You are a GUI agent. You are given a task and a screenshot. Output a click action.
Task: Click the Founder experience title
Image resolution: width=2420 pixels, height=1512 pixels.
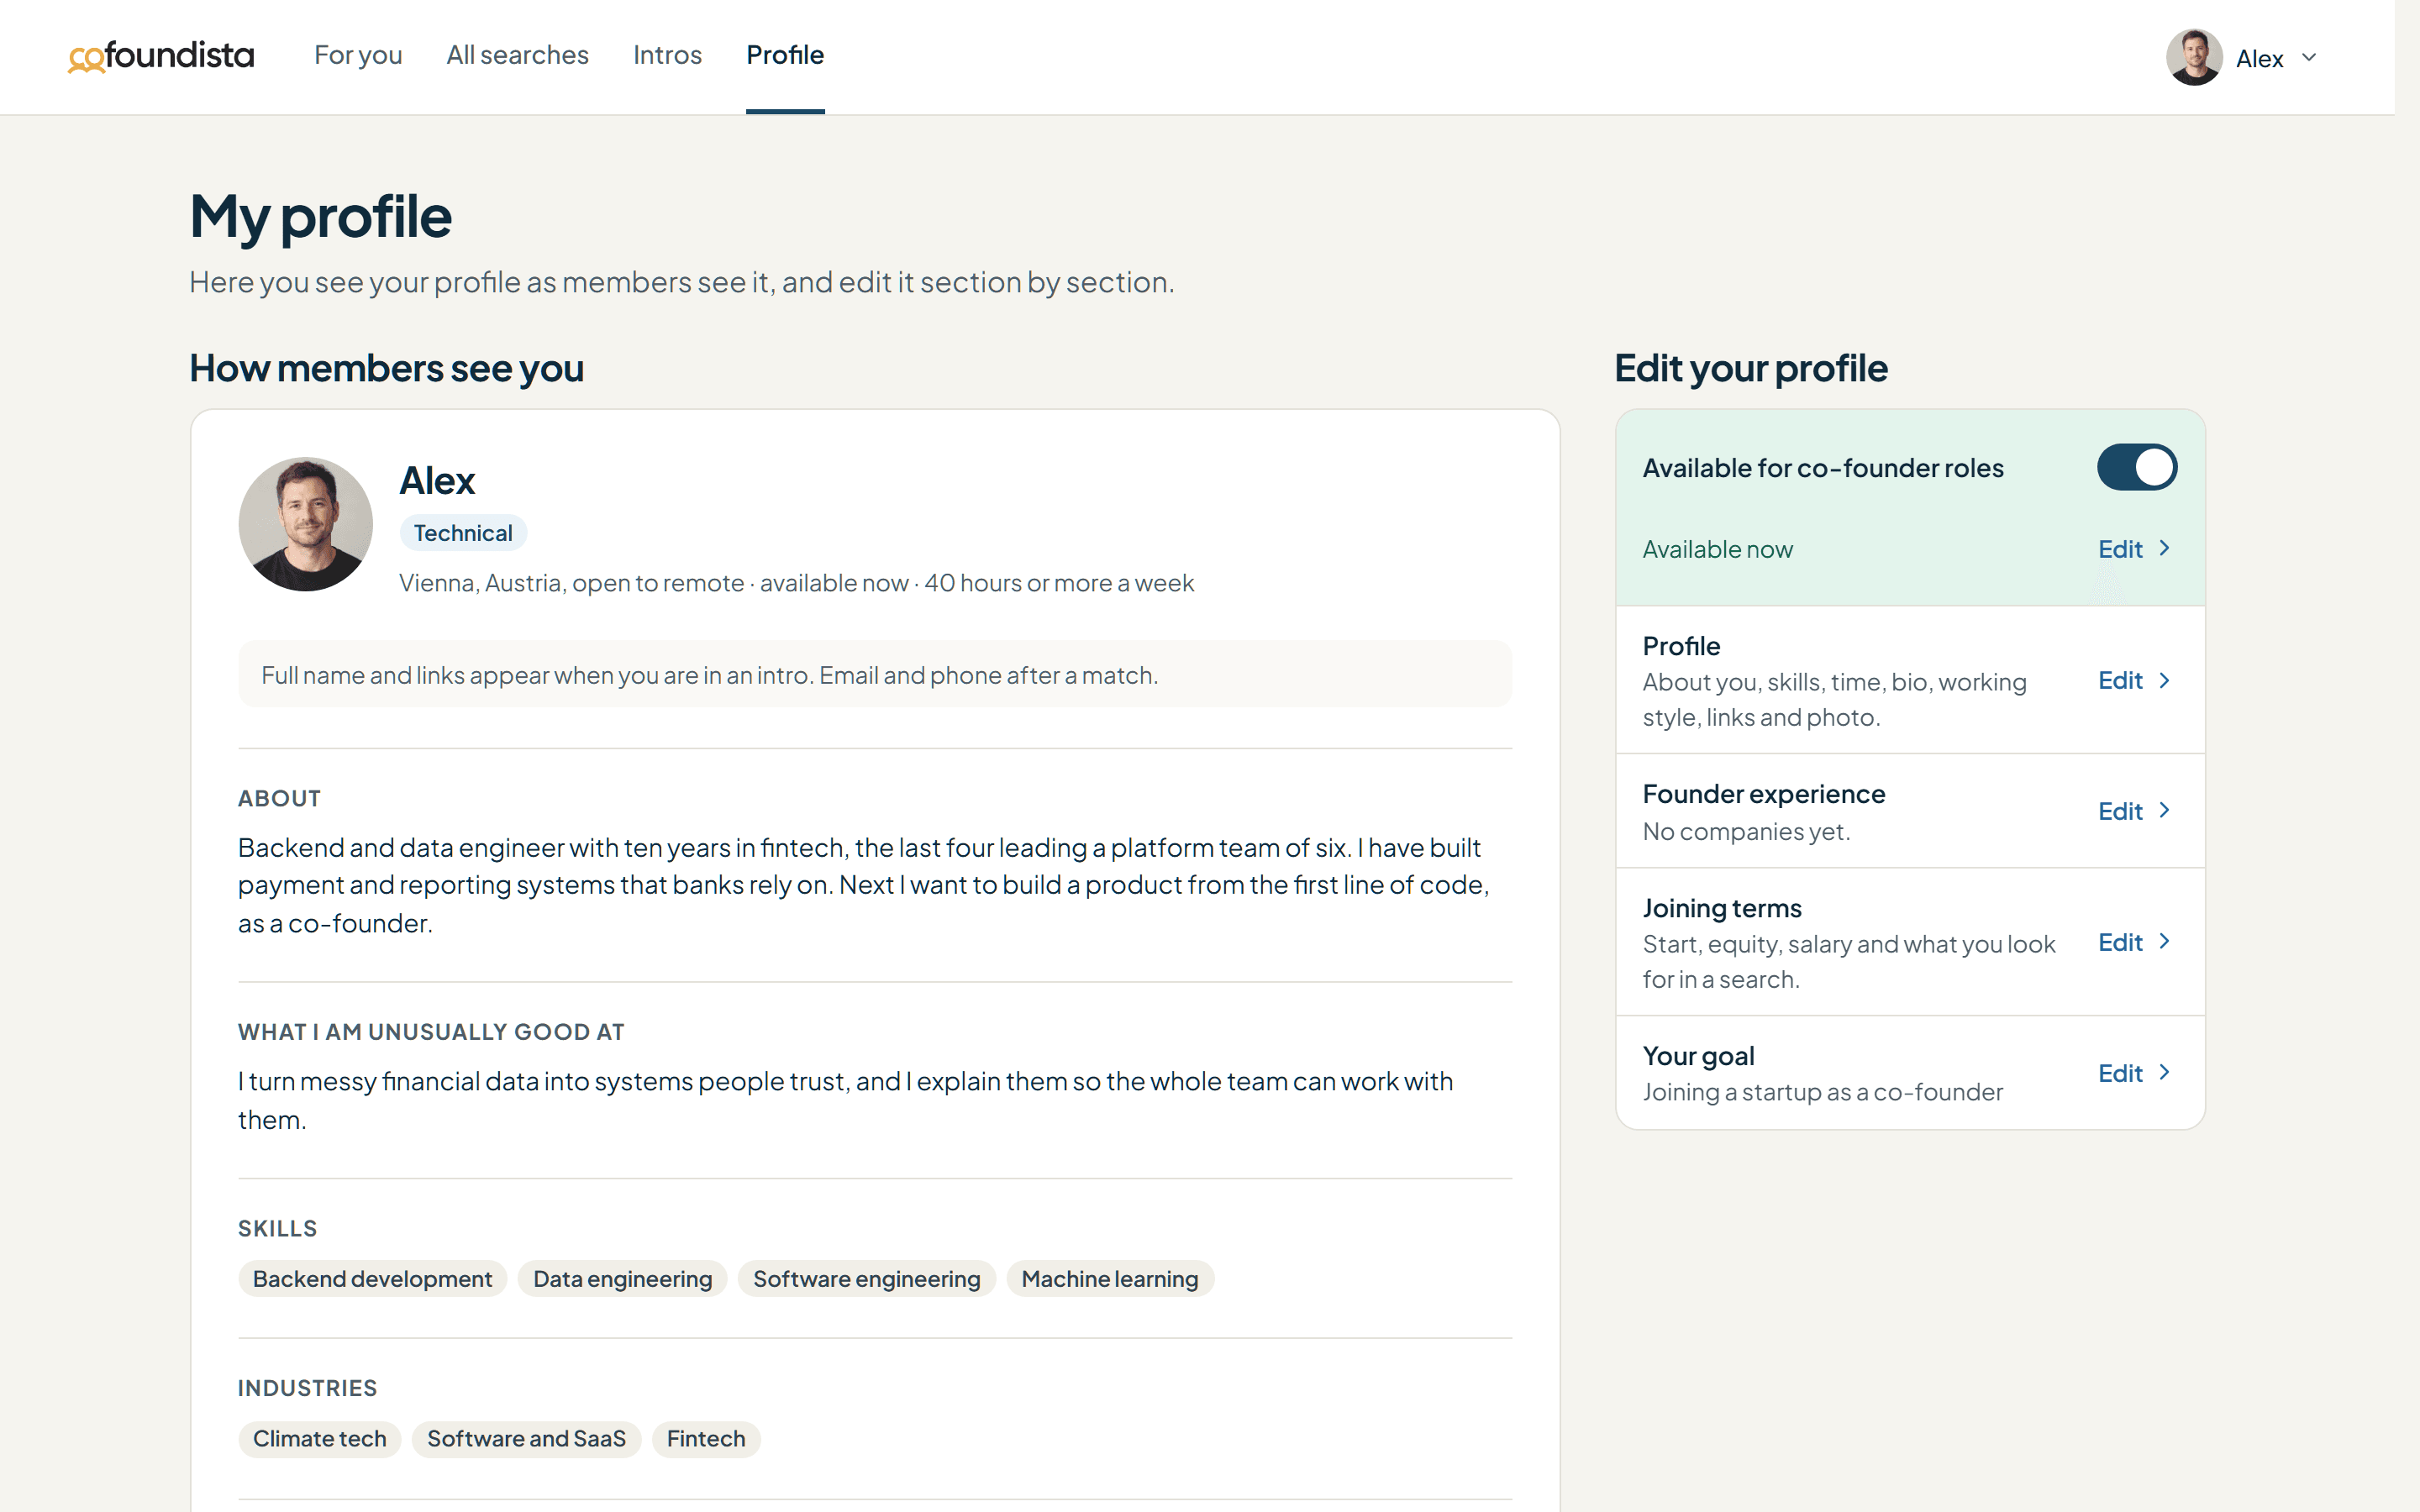[1763, 794]
